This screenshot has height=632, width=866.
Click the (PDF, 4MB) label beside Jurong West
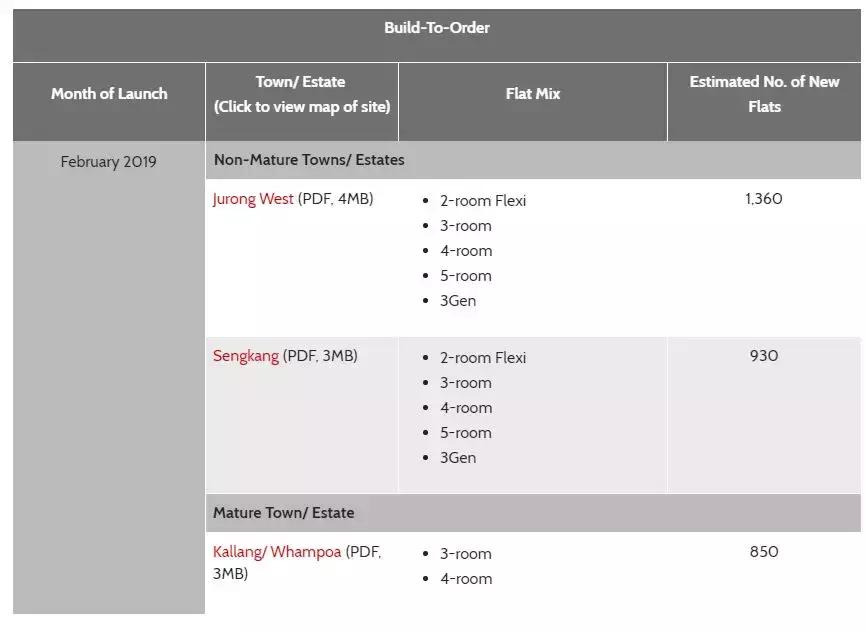pyautogui.click(x=336, y=199)
